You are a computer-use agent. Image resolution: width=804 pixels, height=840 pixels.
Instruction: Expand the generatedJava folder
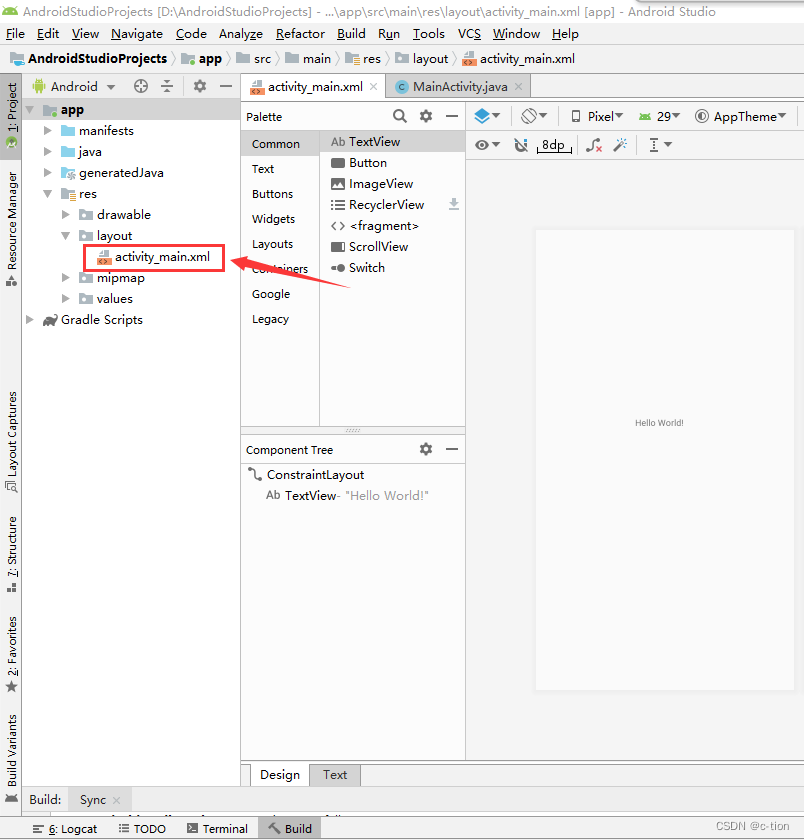pyautogui.click(x=48, y=172)
